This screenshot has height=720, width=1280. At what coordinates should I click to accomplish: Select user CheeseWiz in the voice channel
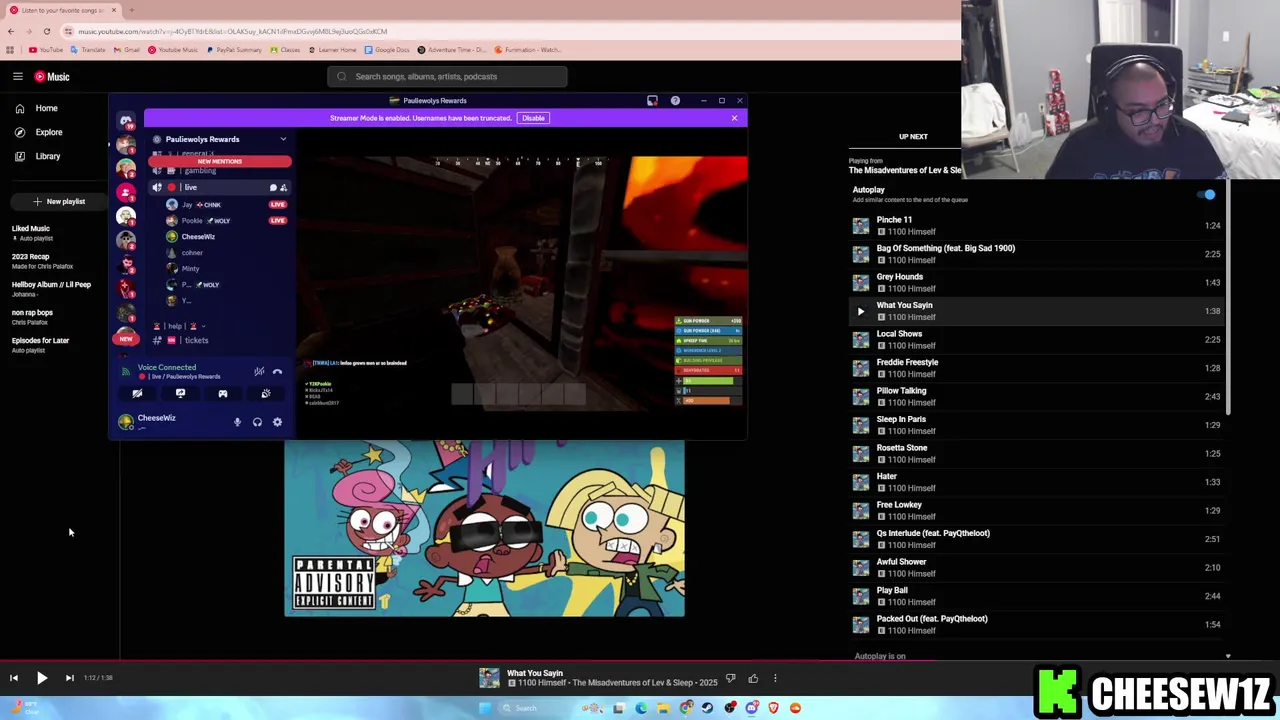point(197,237)
